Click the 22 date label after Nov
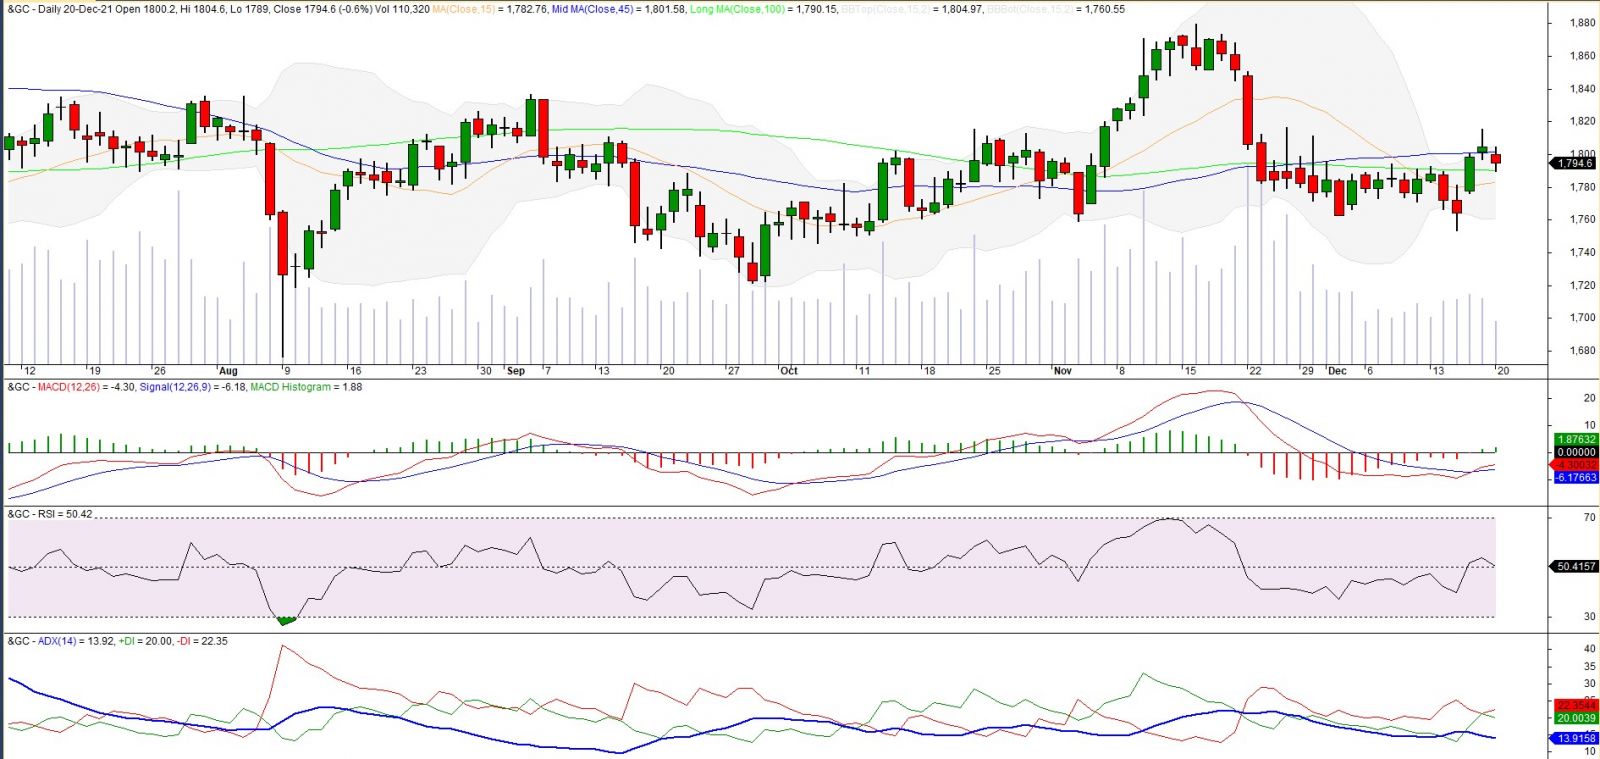 [x=1255, y=371]
